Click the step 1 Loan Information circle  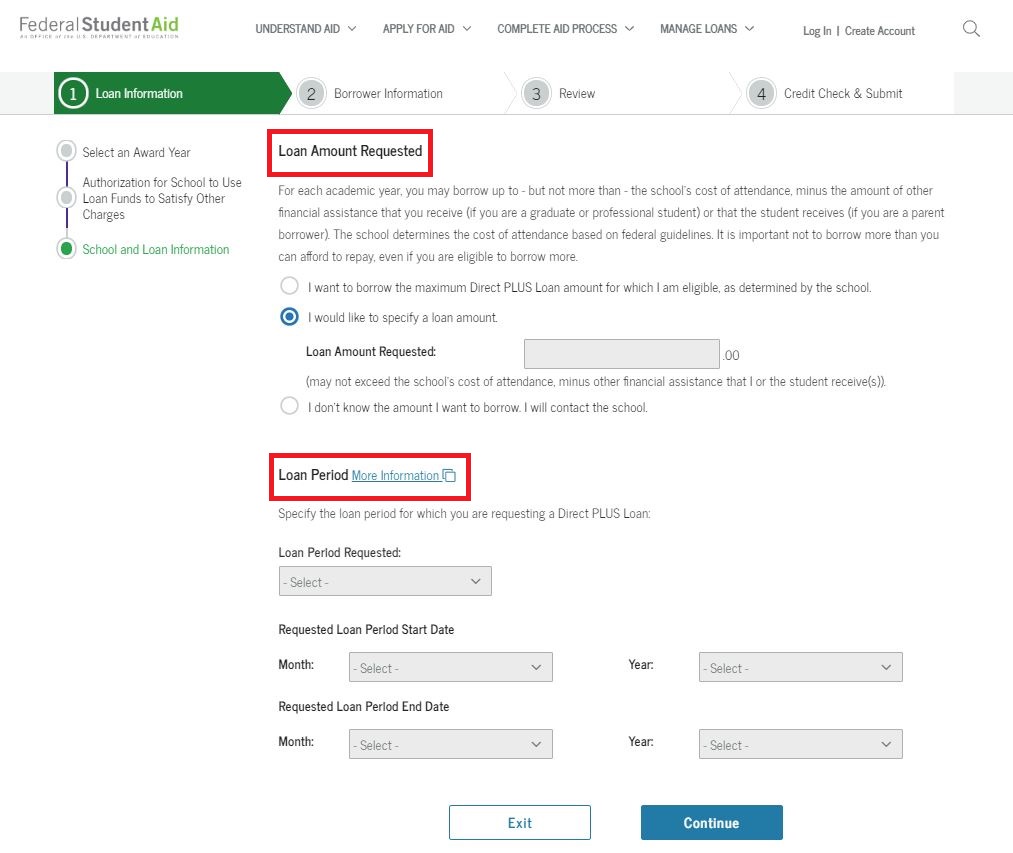click(73, 94)
